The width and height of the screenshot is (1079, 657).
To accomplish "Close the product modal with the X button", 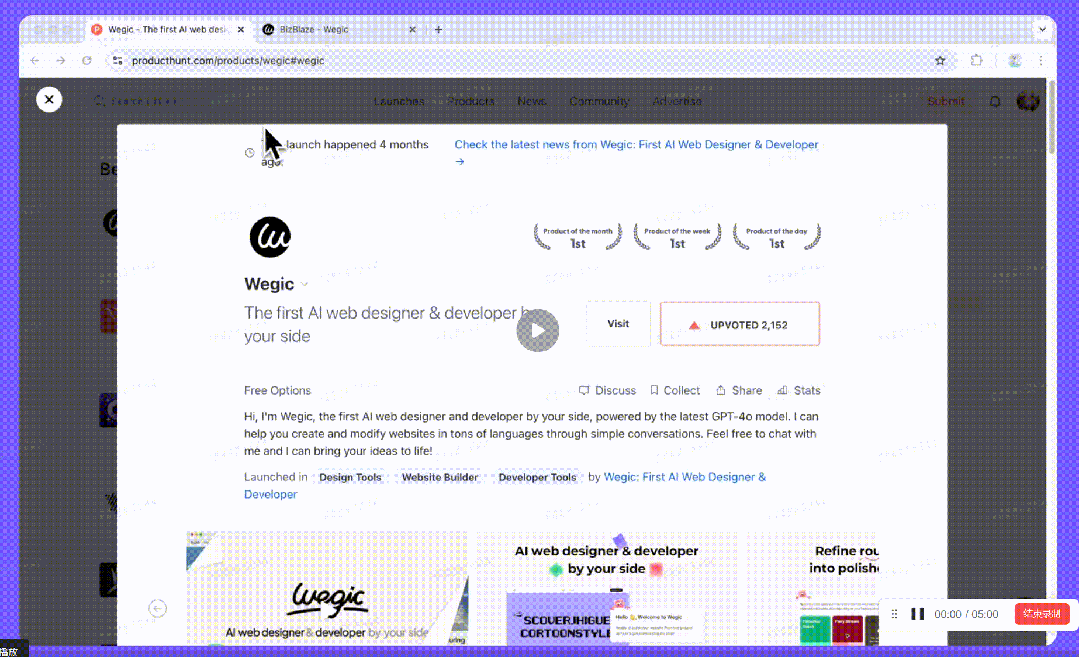I will tap(49, 99).
